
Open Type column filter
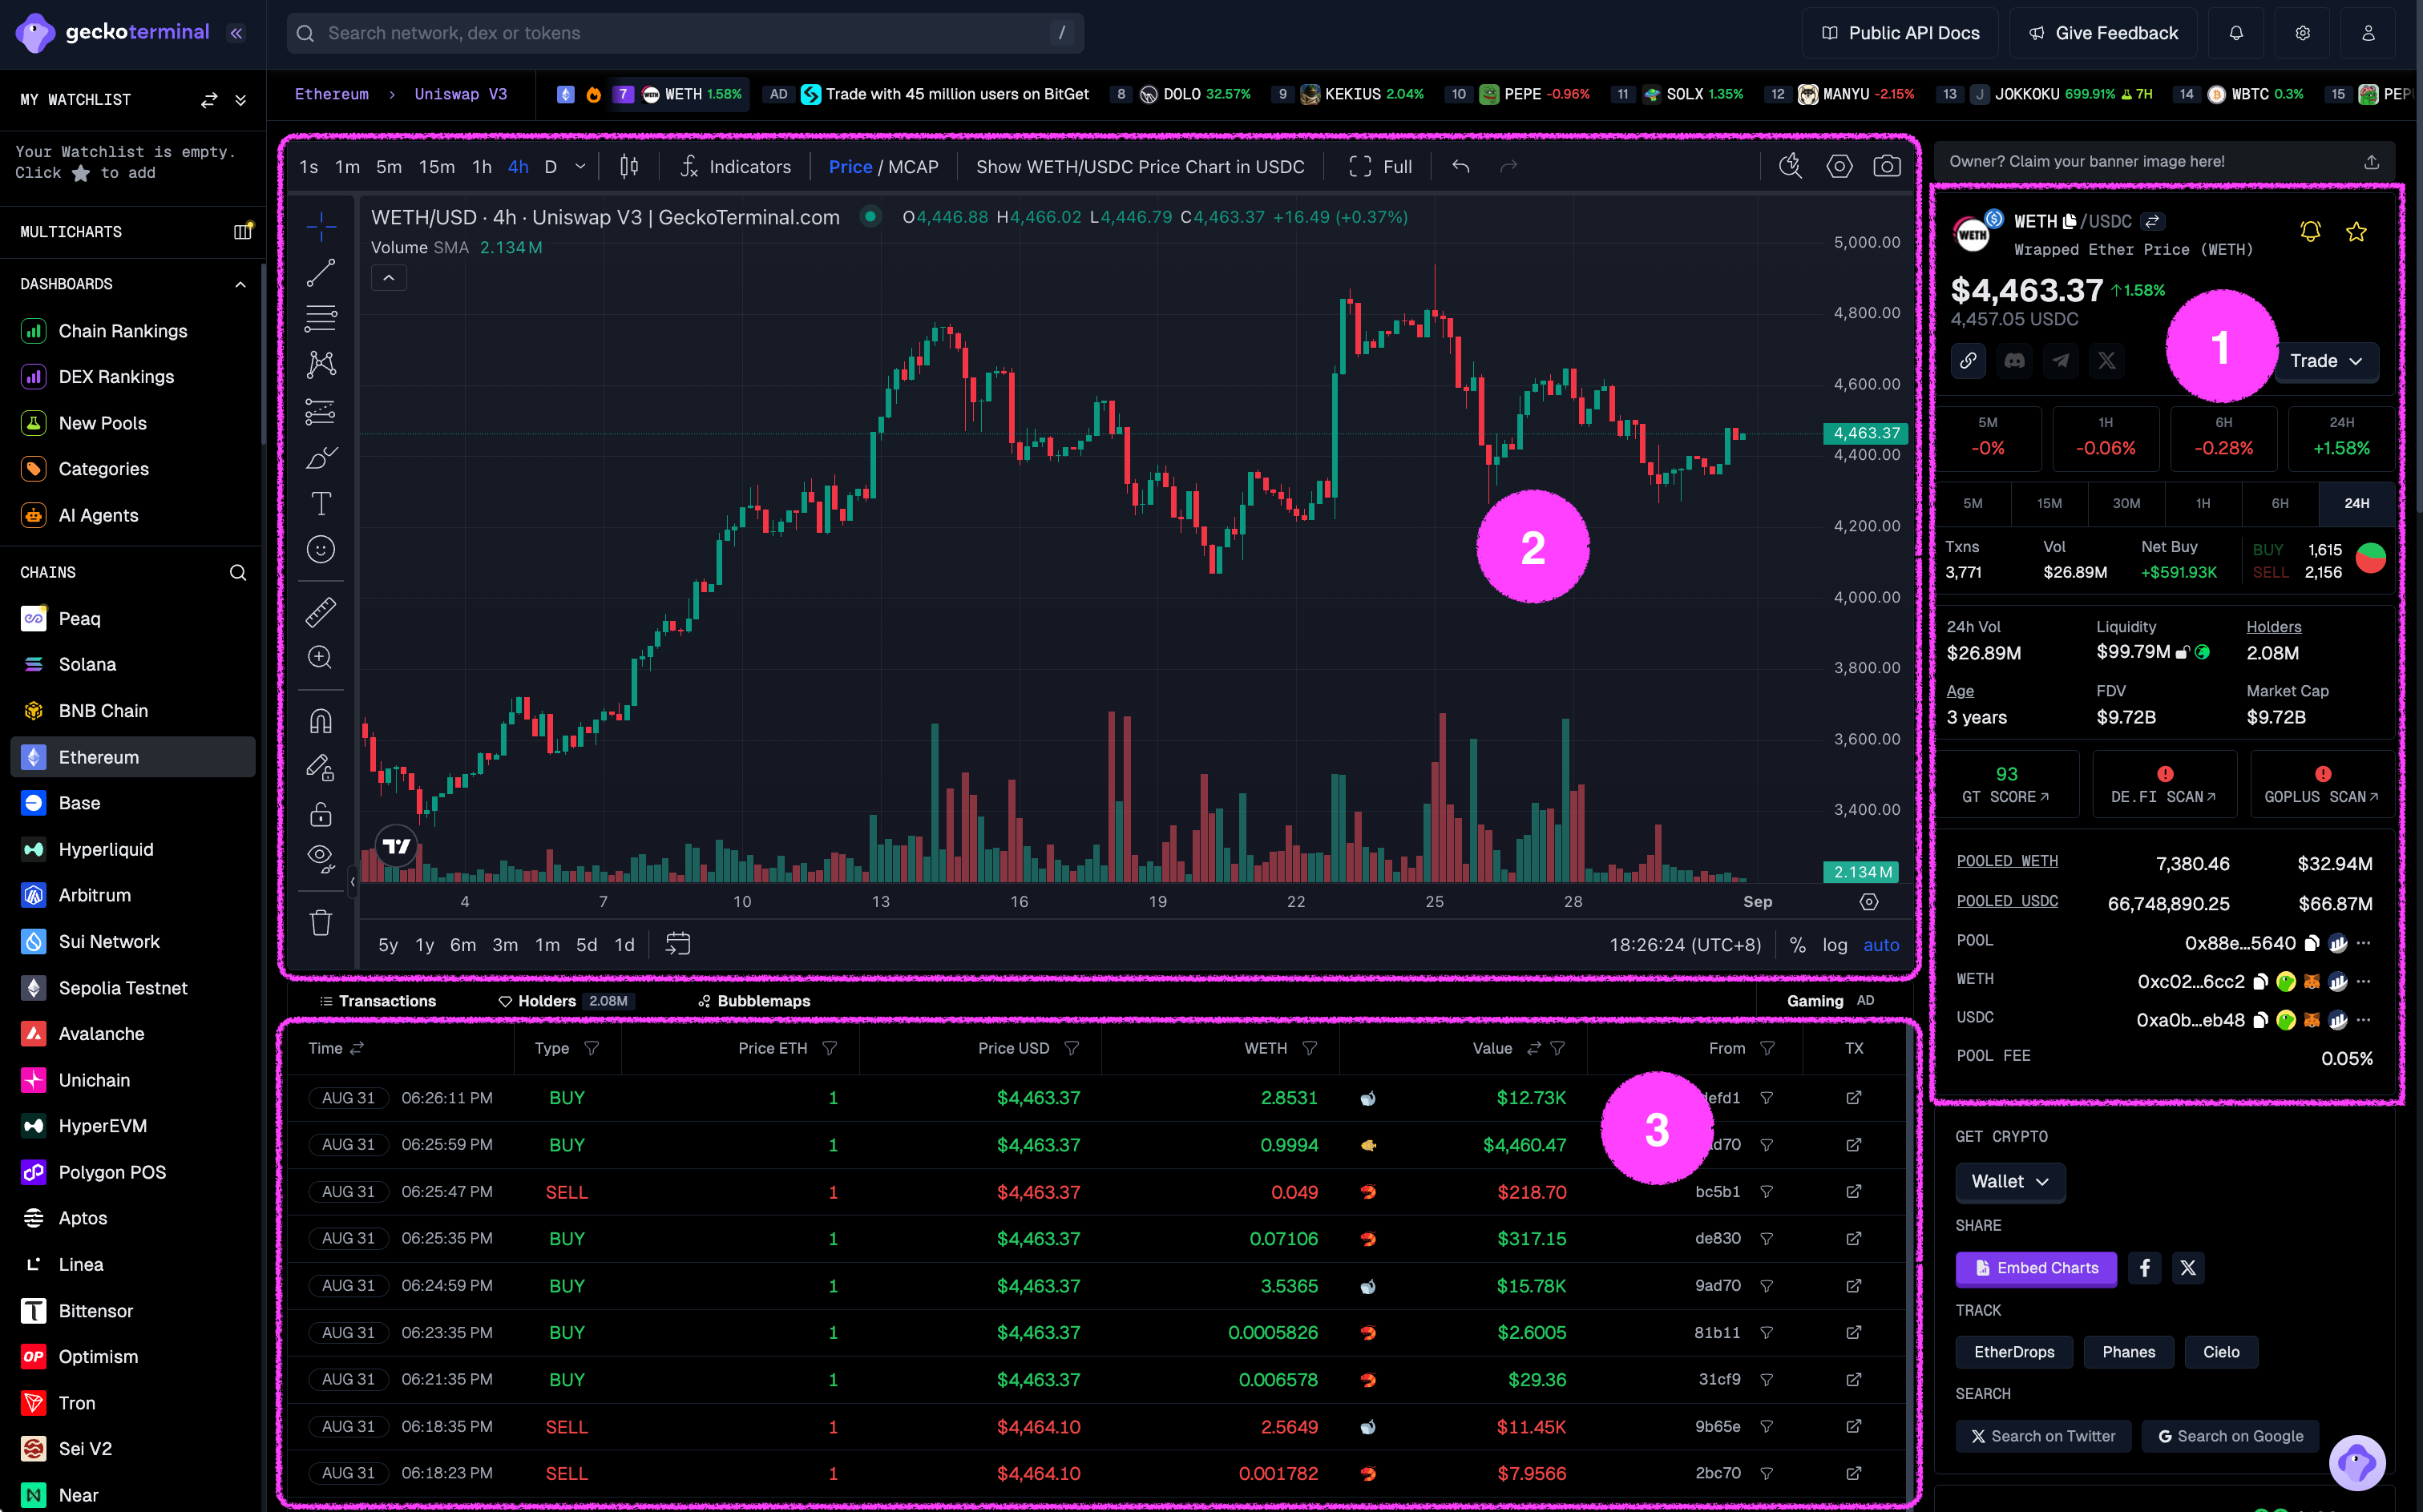pyautogui.click(x=592, y=1048)
